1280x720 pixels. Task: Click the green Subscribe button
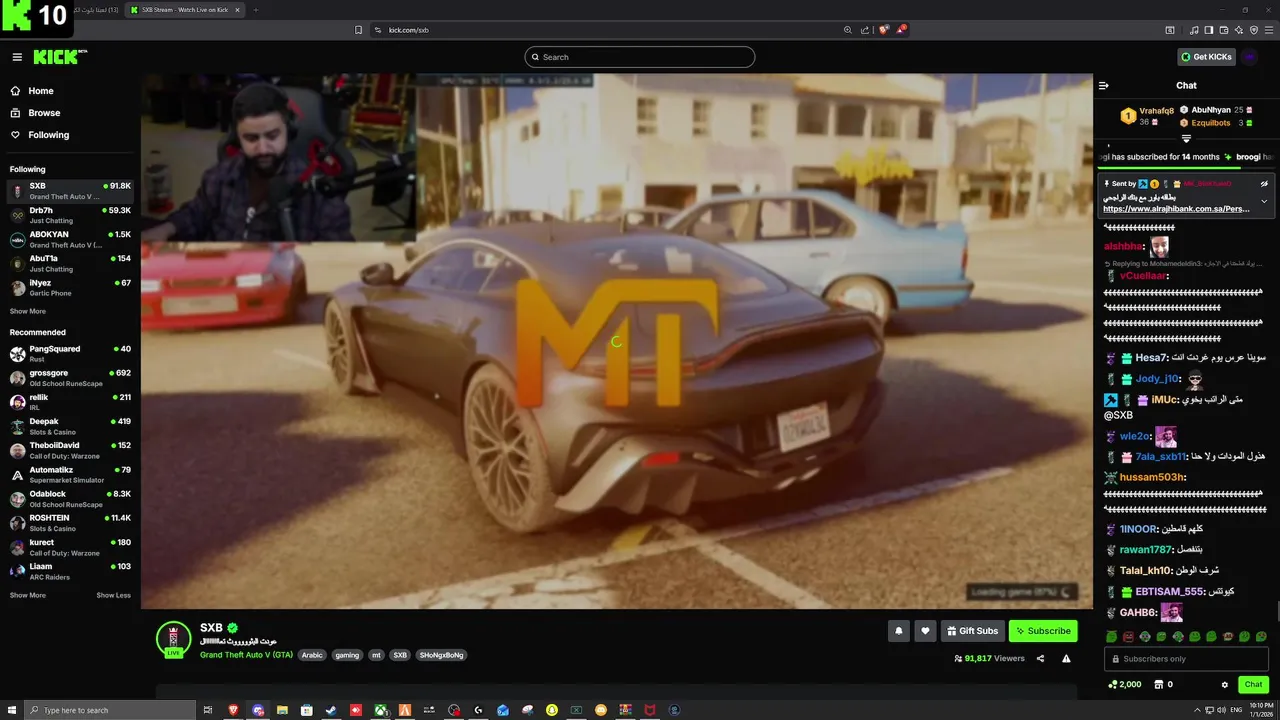click(x=1043, y=631)
